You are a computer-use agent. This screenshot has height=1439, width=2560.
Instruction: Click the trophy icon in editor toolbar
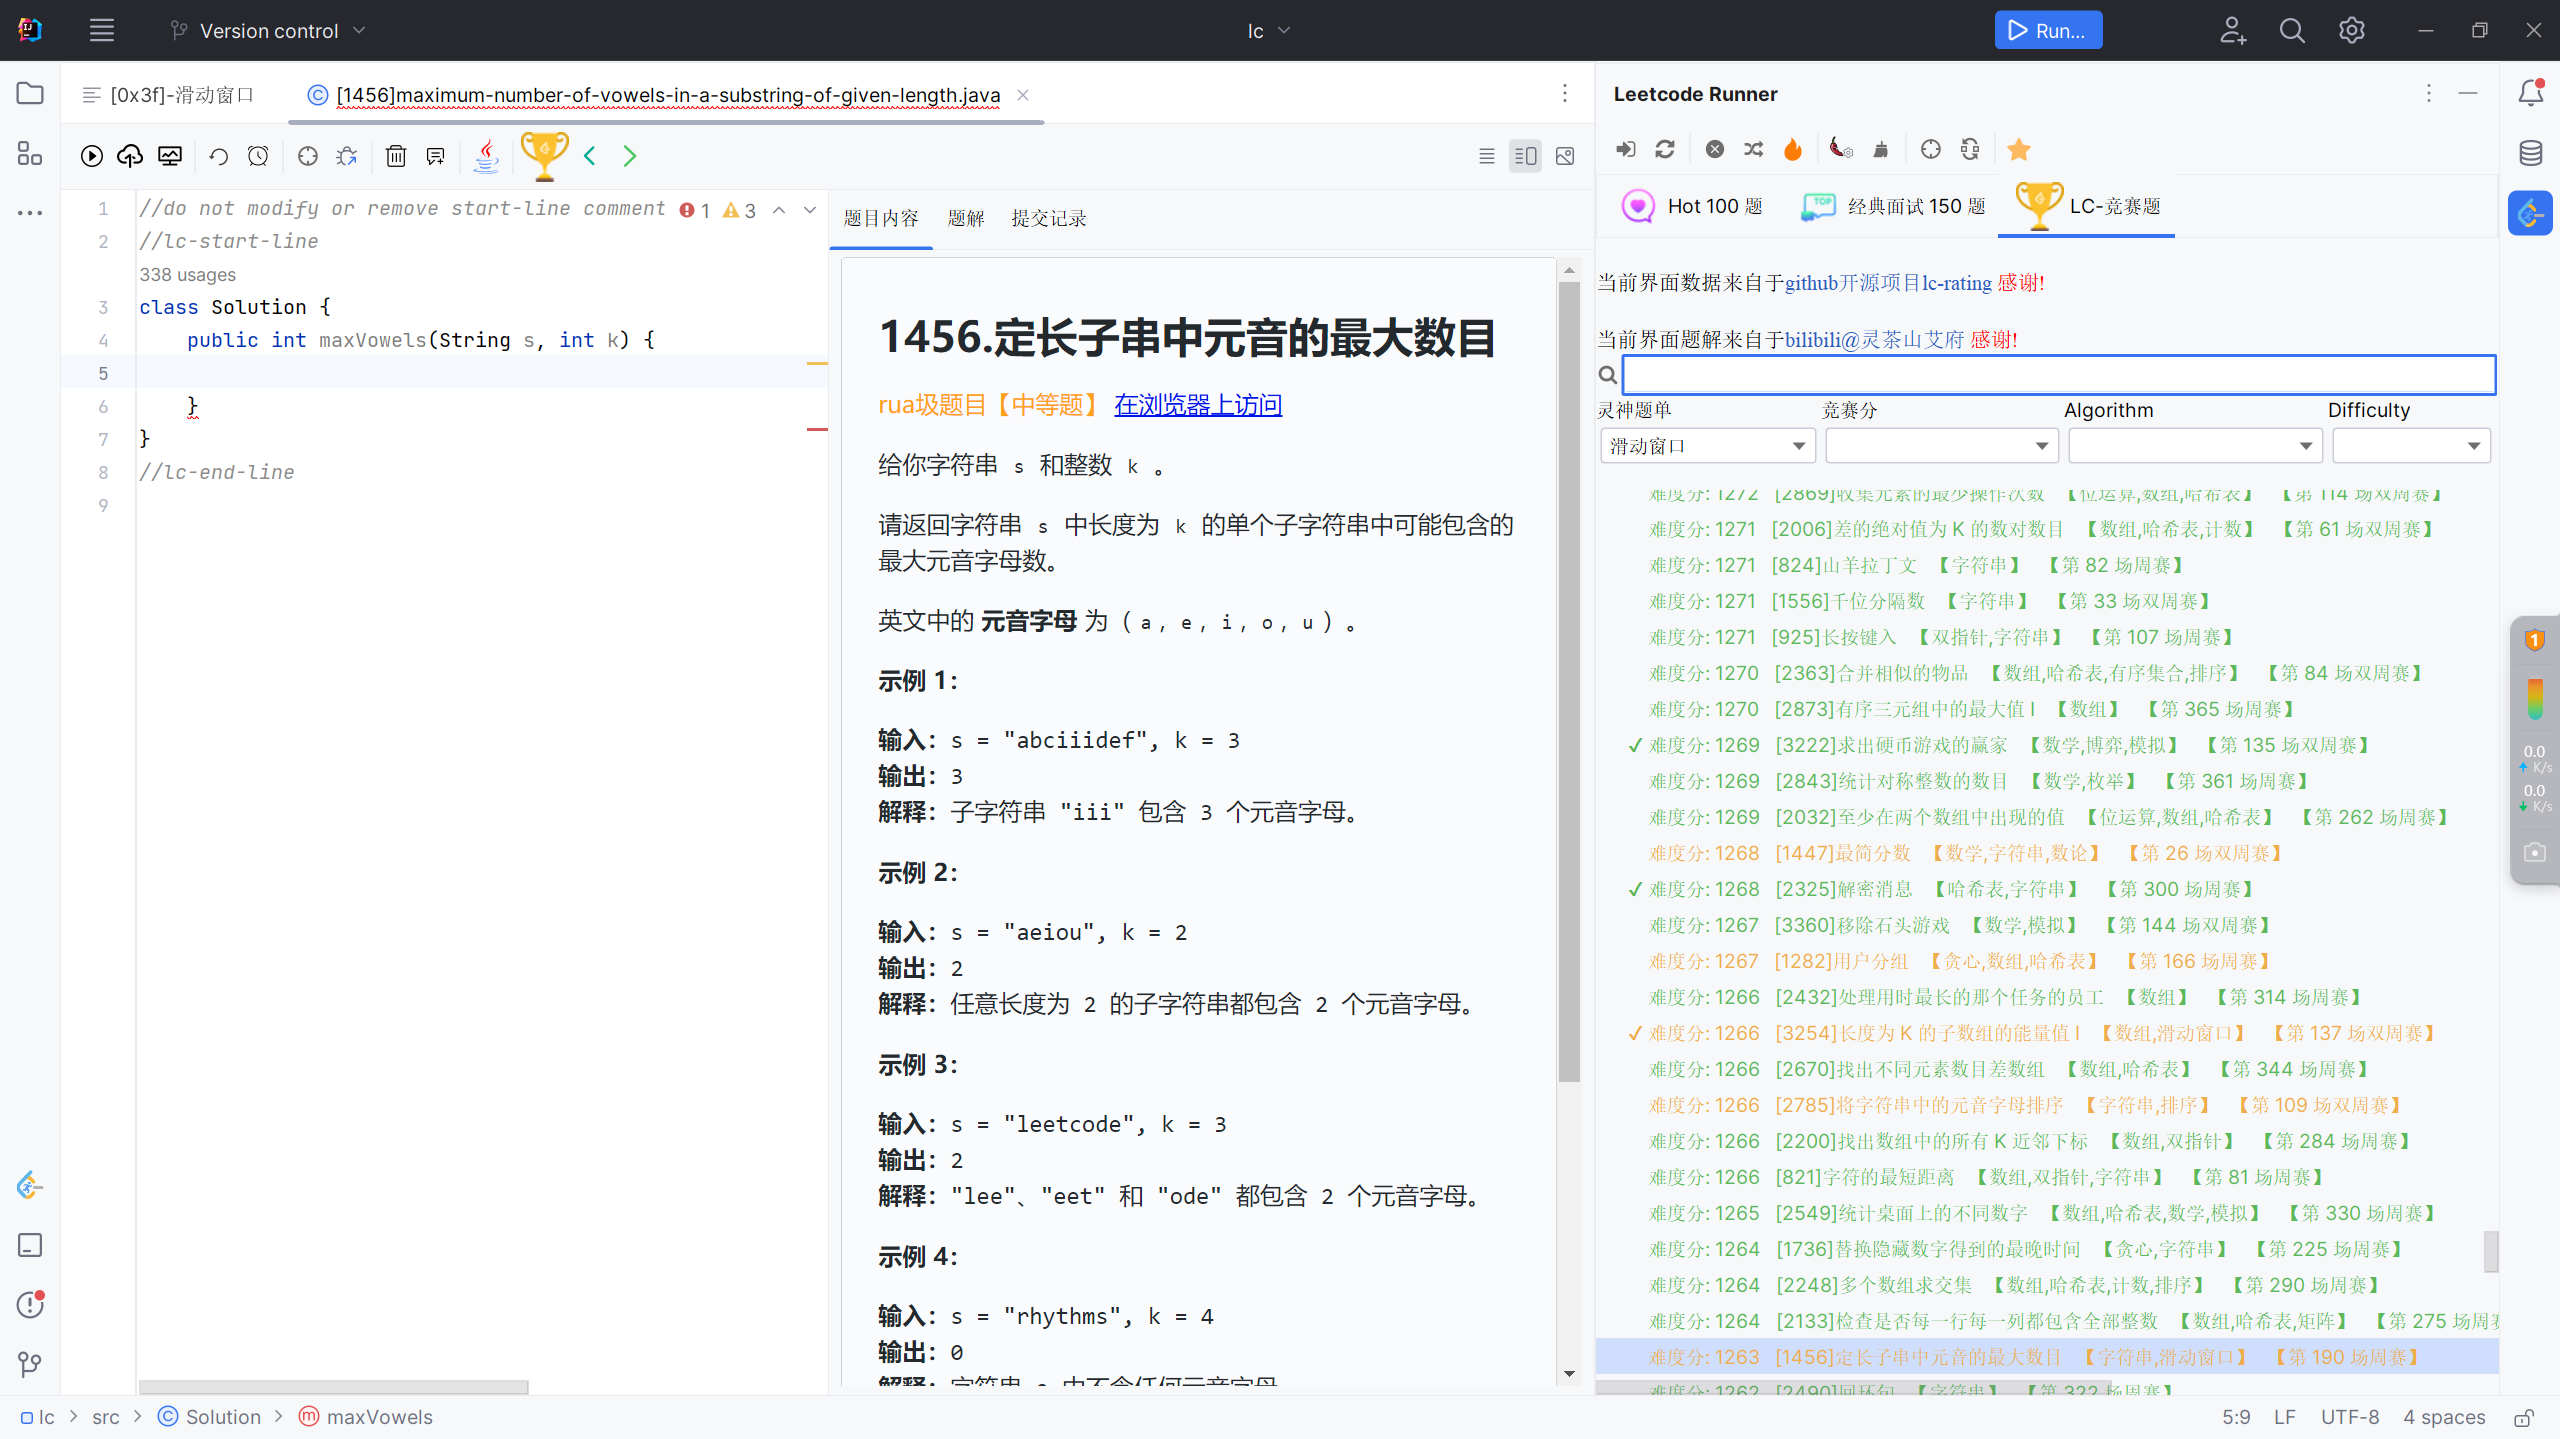544,156
